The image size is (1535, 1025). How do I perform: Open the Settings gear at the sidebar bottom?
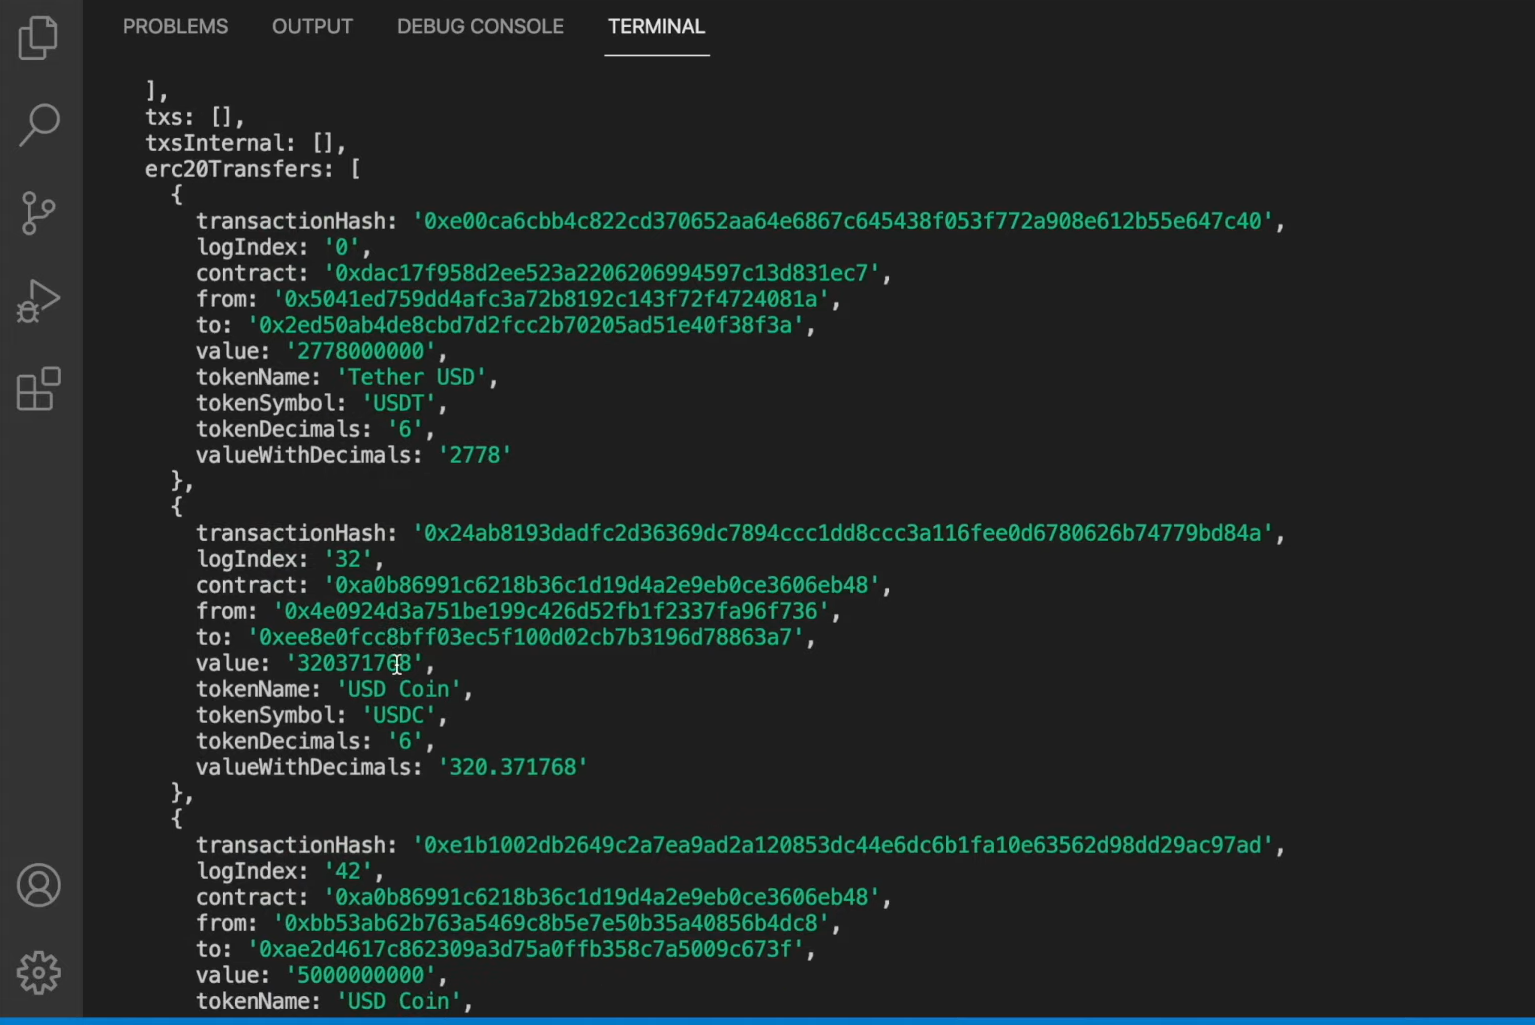pos(38,970)
